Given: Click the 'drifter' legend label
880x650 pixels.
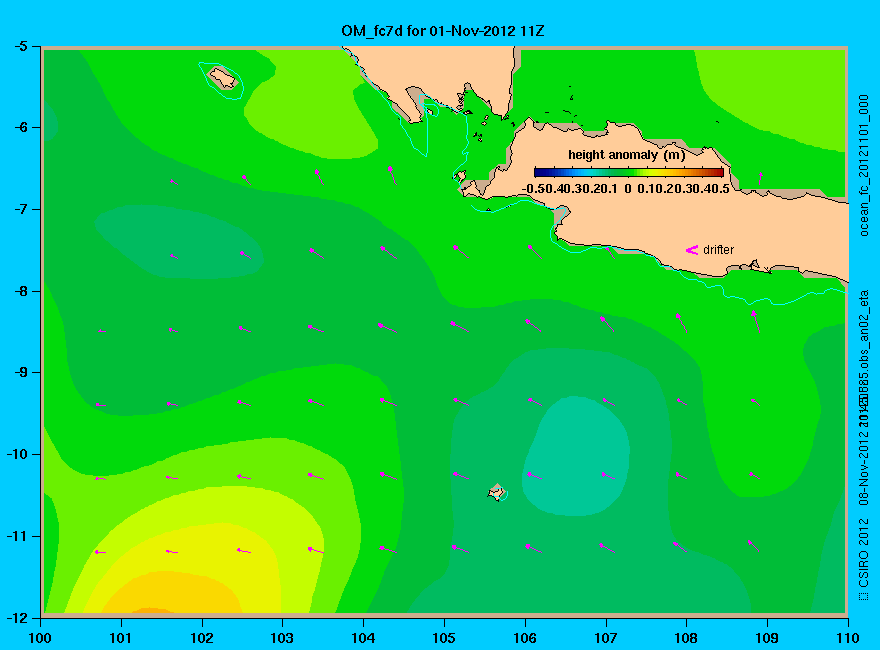Looking at the screenshot, I should pos(718,250).
